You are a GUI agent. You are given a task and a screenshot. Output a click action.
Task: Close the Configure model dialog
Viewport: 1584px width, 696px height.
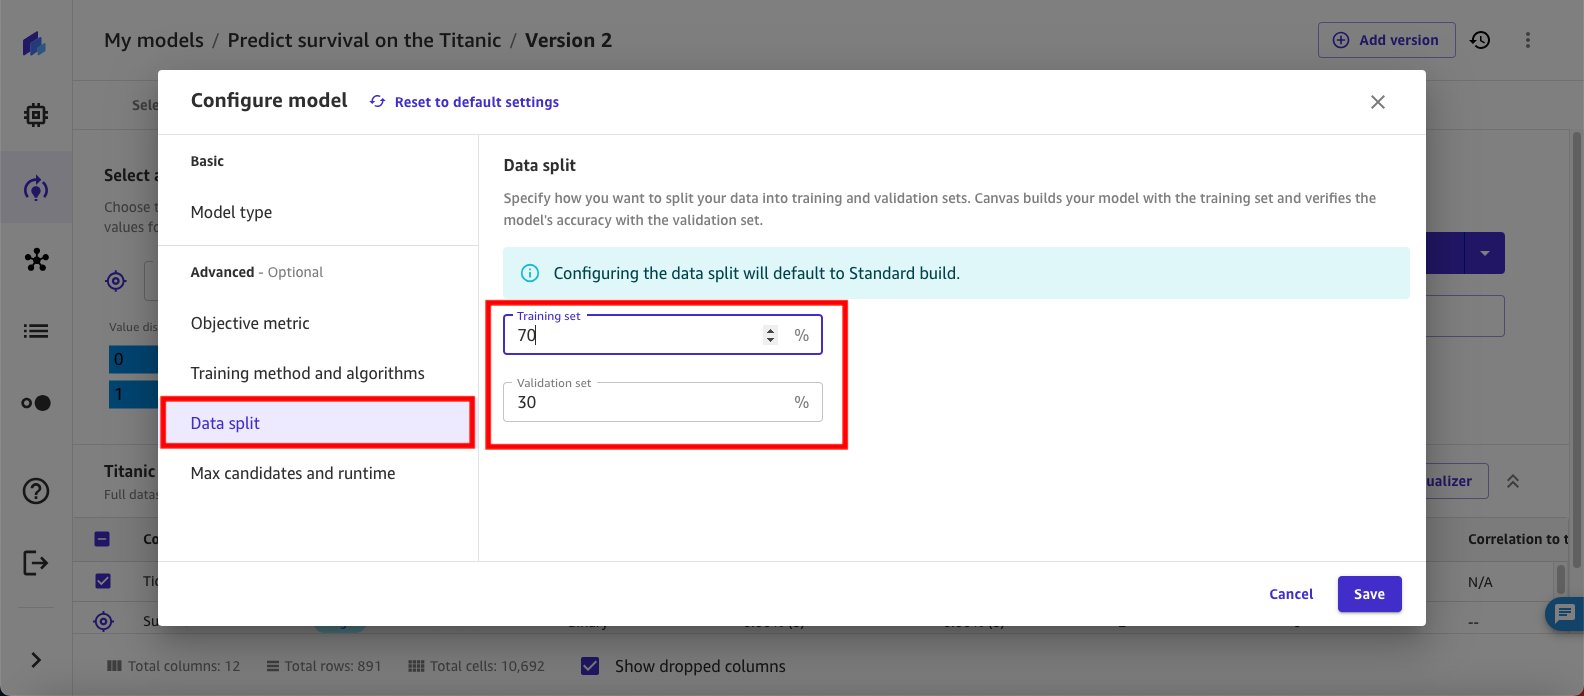(1378, 102)
